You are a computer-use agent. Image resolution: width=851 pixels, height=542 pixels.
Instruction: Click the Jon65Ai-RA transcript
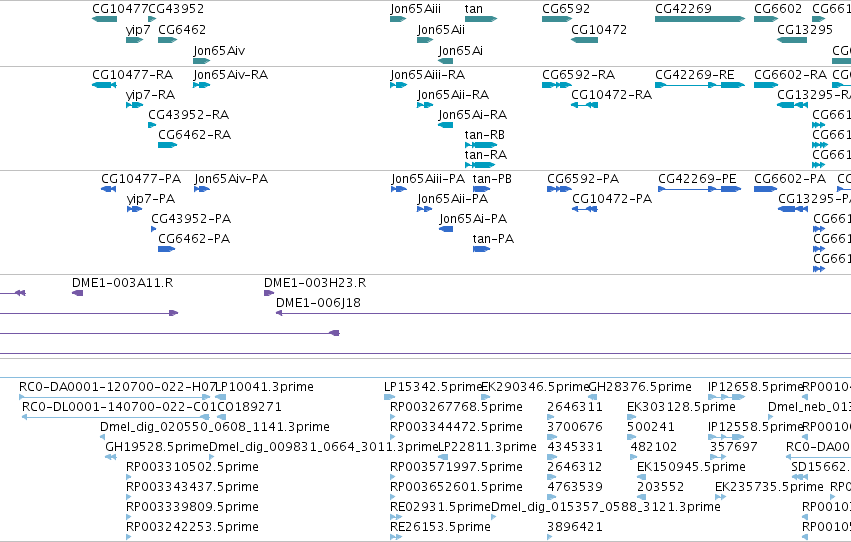[446, 125]
